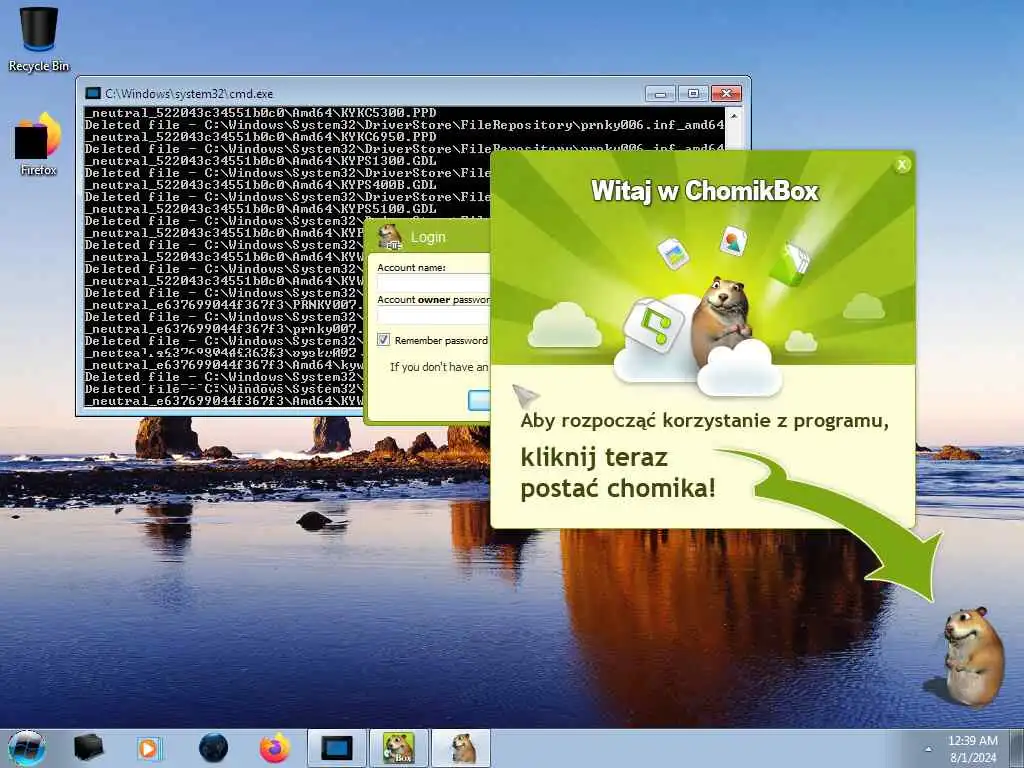The width and height of the screenshot is (1024, 768).
Task: Click the 'kliknij teraz' text in the popup
Action: tap(594, 457)
